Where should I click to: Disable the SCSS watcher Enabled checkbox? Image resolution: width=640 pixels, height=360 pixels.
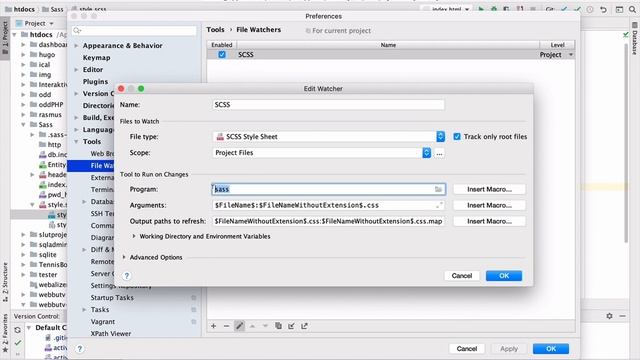[222, 54]
